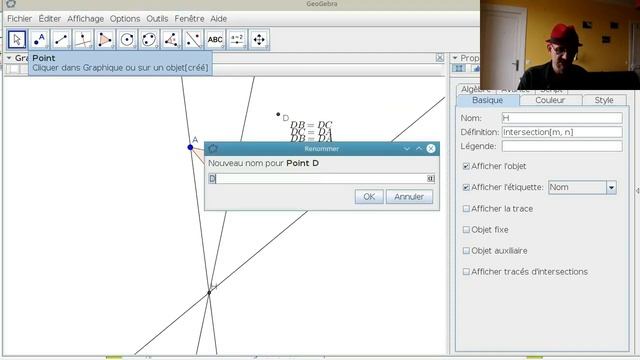This screenshot has width=640, height=360.
Task: Click the objects properties icon in Propriétés toolbar
Action: pos(459,69)
